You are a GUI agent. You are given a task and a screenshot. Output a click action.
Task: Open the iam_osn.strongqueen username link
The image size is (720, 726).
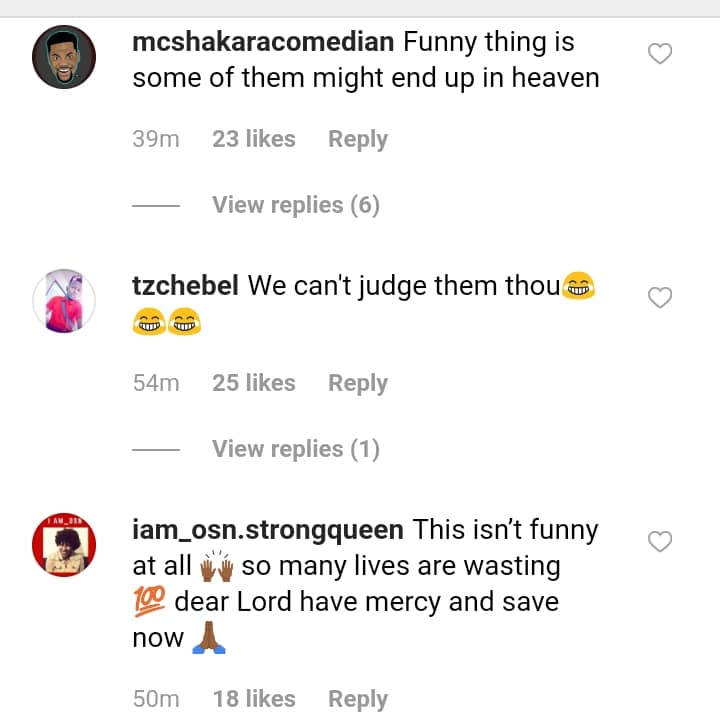coord(267,529)
